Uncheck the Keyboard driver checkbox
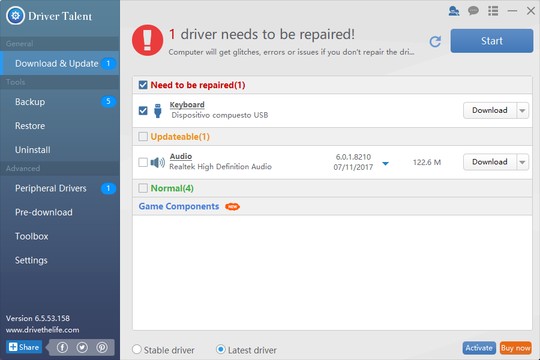 (143, 111)
